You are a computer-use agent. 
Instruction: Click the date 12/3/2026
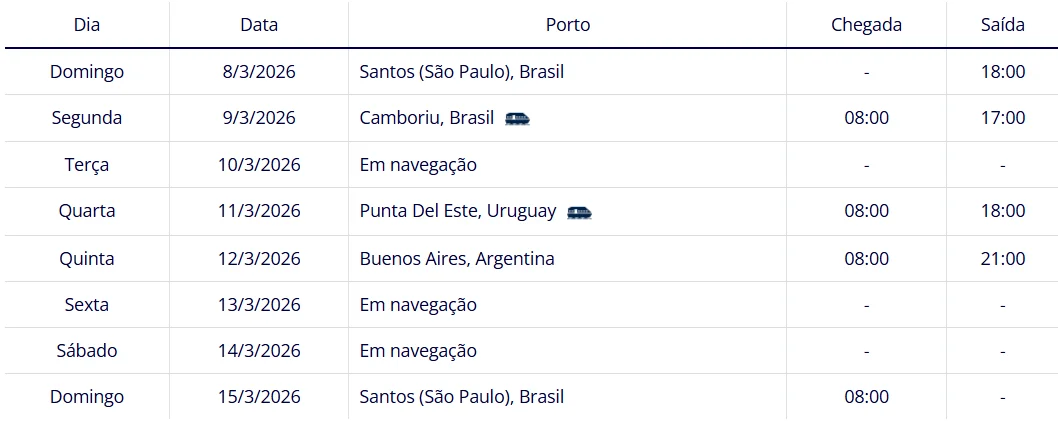click(x=259, y=258)
